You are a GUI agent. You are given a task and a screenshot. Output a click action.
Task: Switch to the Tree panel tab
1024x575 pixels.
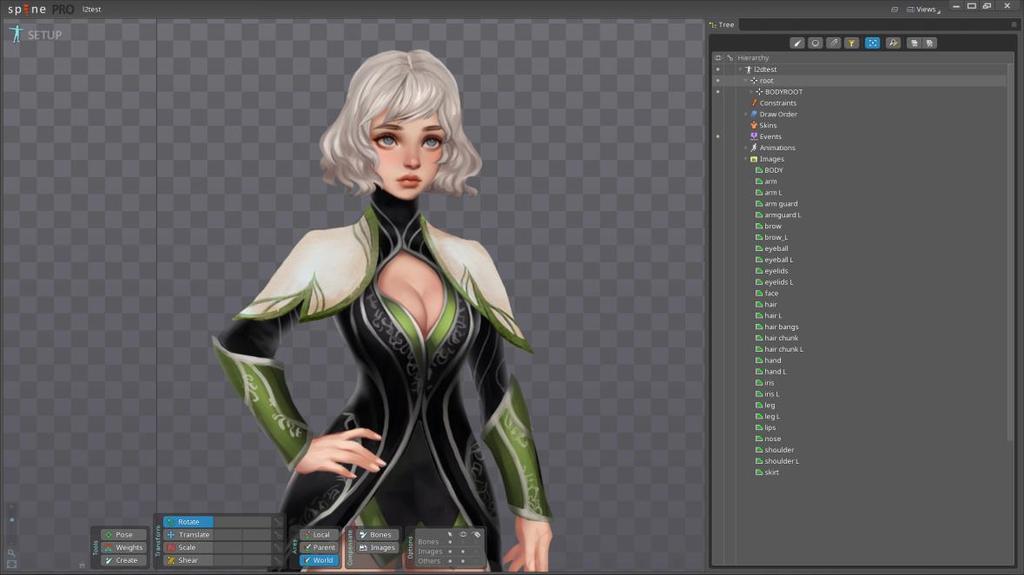coord(722,25)
